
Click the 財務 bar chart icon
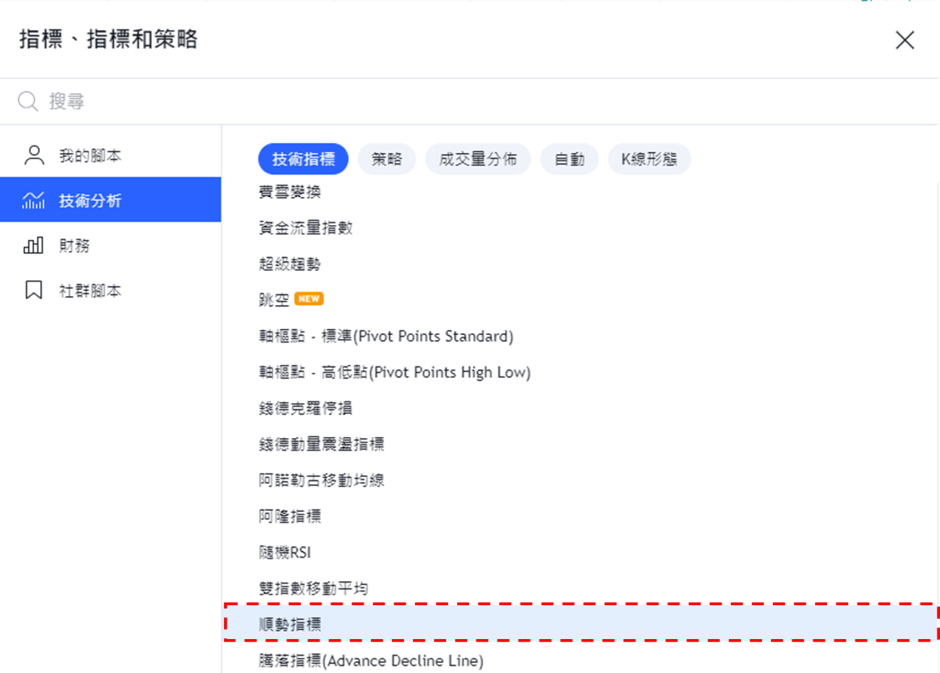[34, 246]
